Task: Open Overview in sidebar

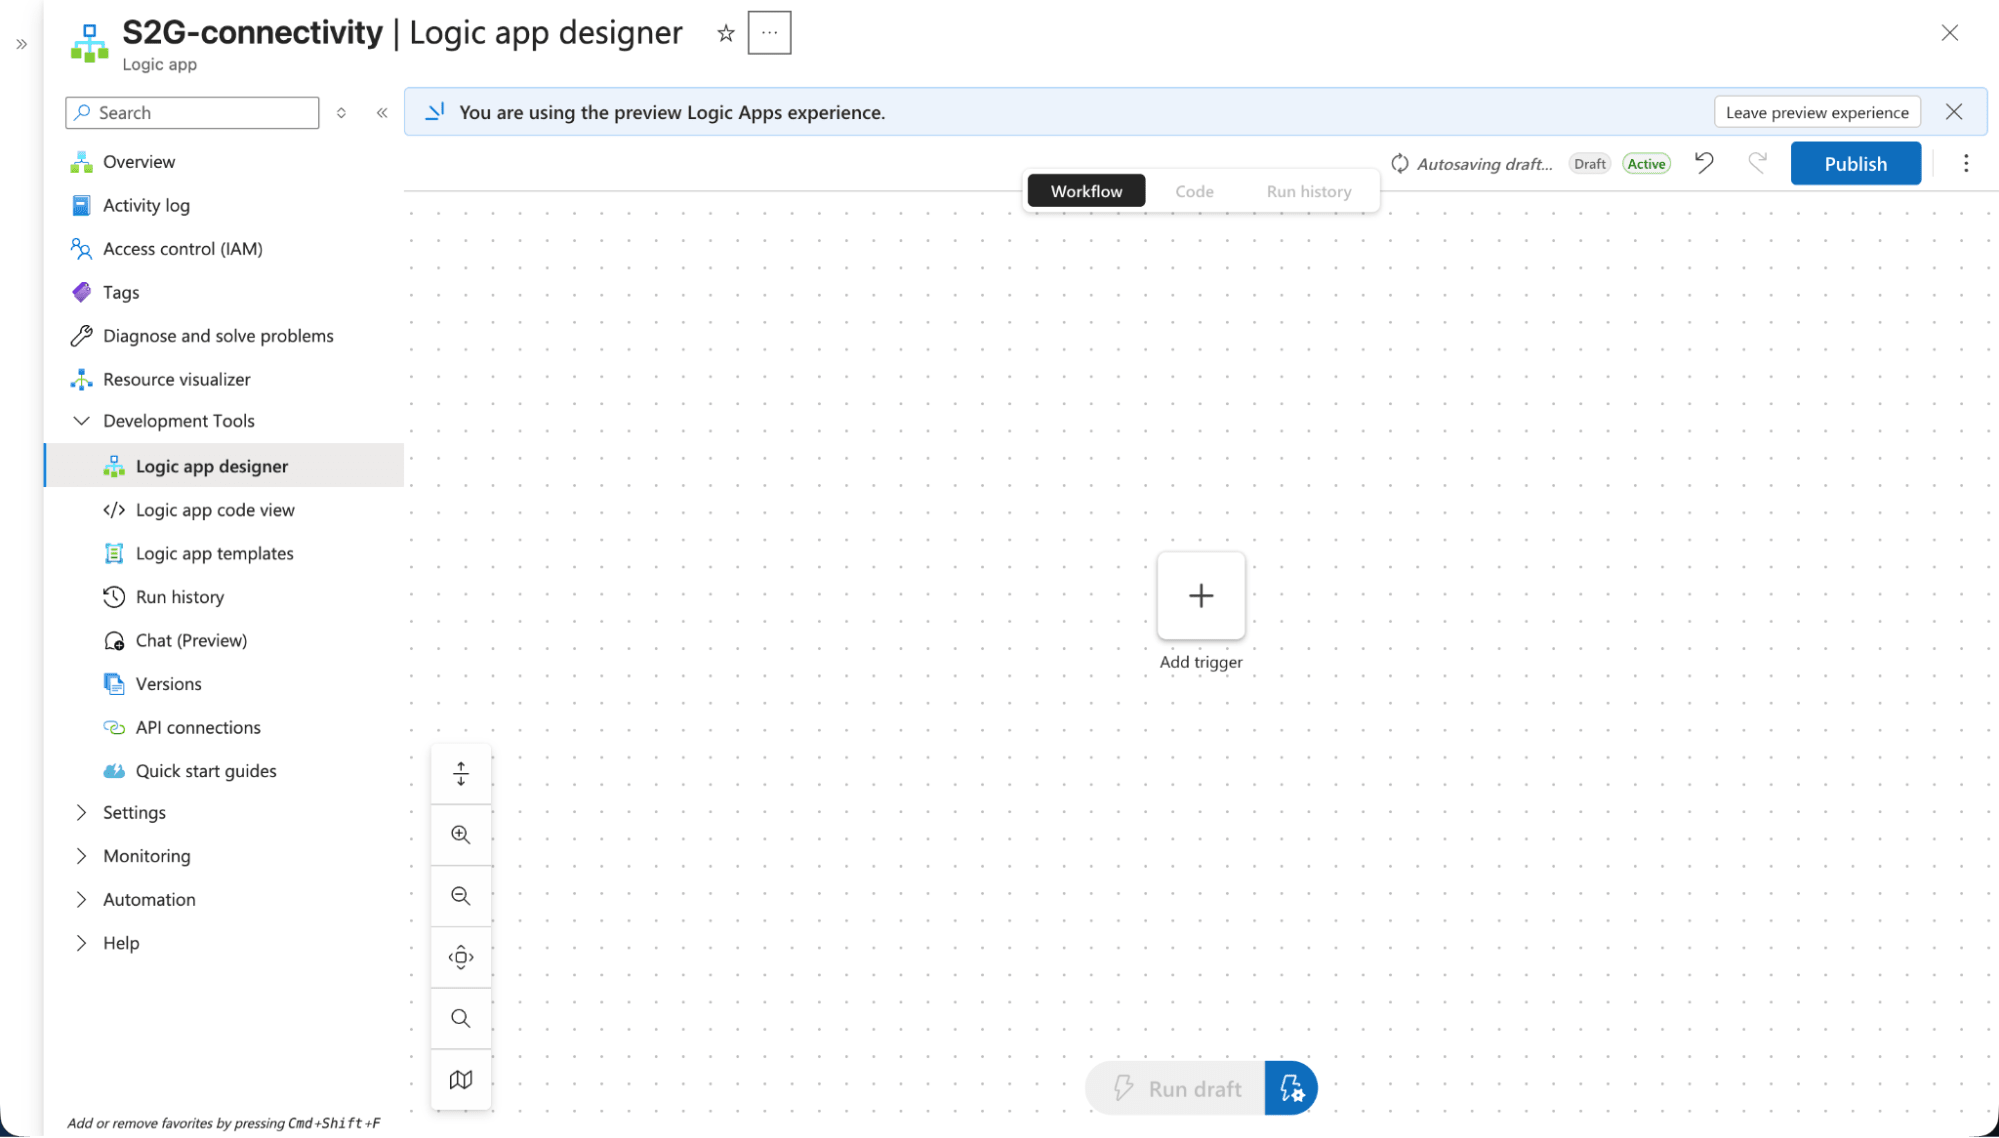Action: [139, 162]
